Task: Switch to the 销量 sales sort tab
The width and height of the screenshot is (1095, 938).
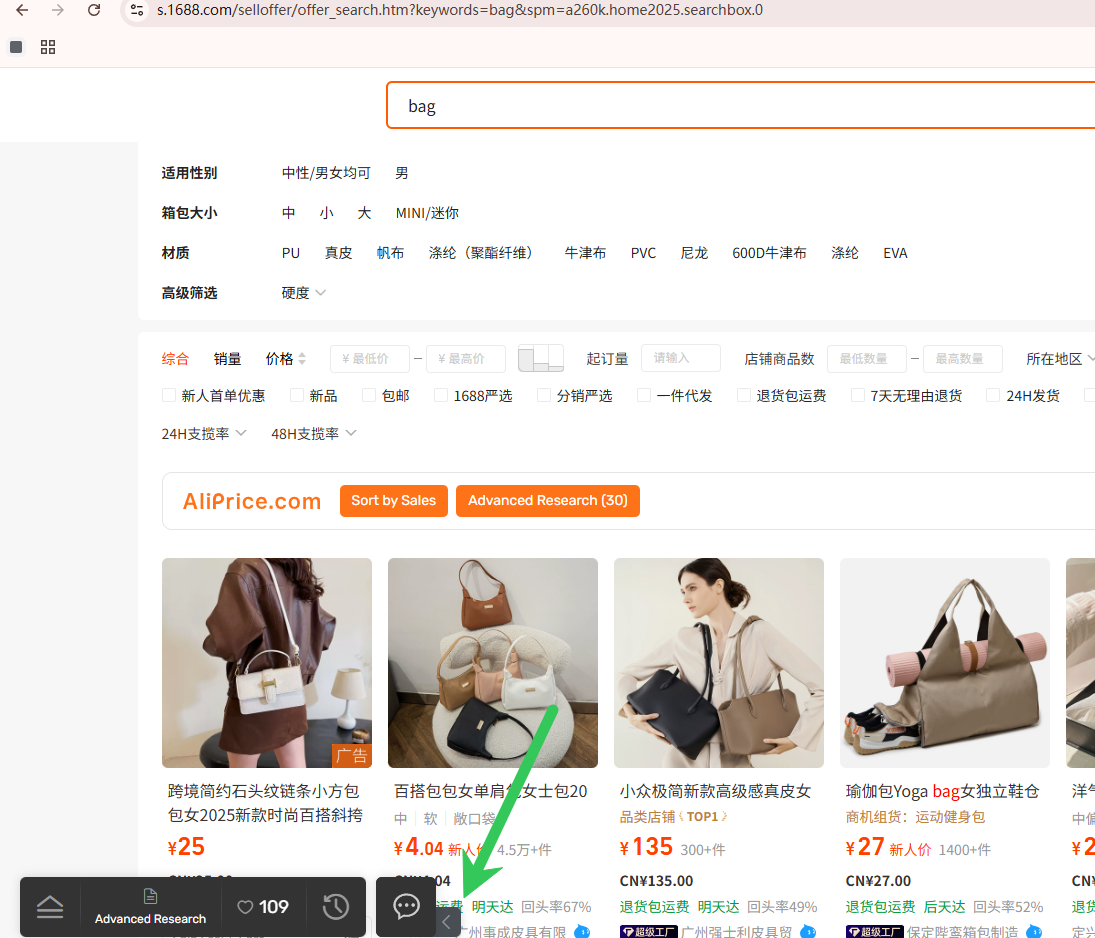Action: click(x=227, y=359)
